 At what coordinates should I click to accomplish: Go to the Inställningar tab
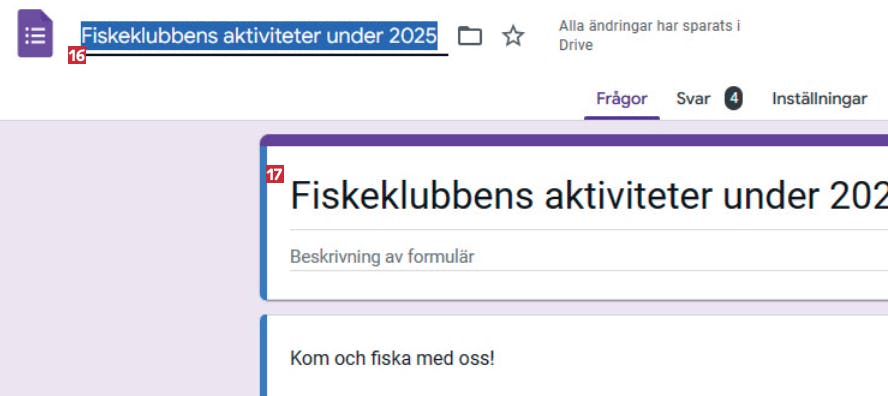[819, 99]
